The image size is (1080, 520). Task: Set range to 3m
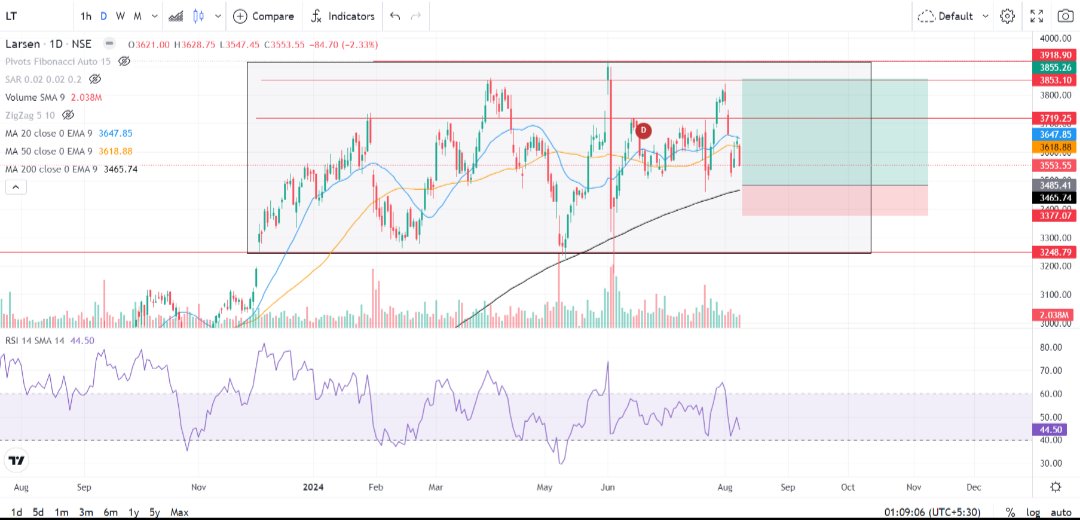pyautogui.click(x=85, y=512)
